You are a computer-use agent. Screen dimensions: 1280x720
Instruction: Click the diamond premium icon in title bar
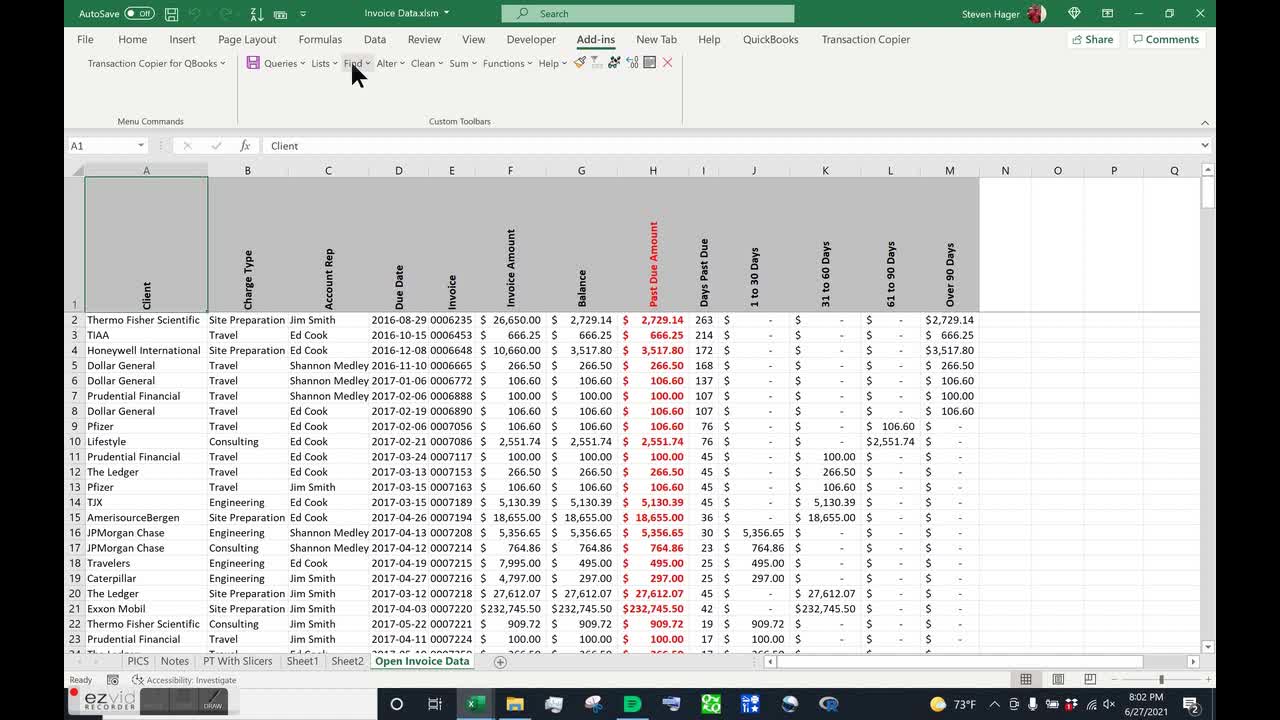click(x=1074, y=14)
